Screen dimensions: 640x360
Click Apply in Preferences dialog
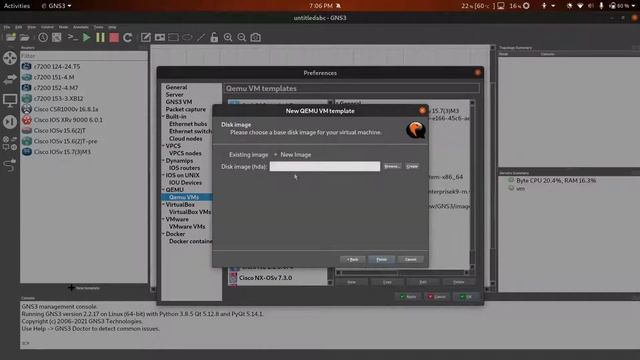(x=408, y=297)
